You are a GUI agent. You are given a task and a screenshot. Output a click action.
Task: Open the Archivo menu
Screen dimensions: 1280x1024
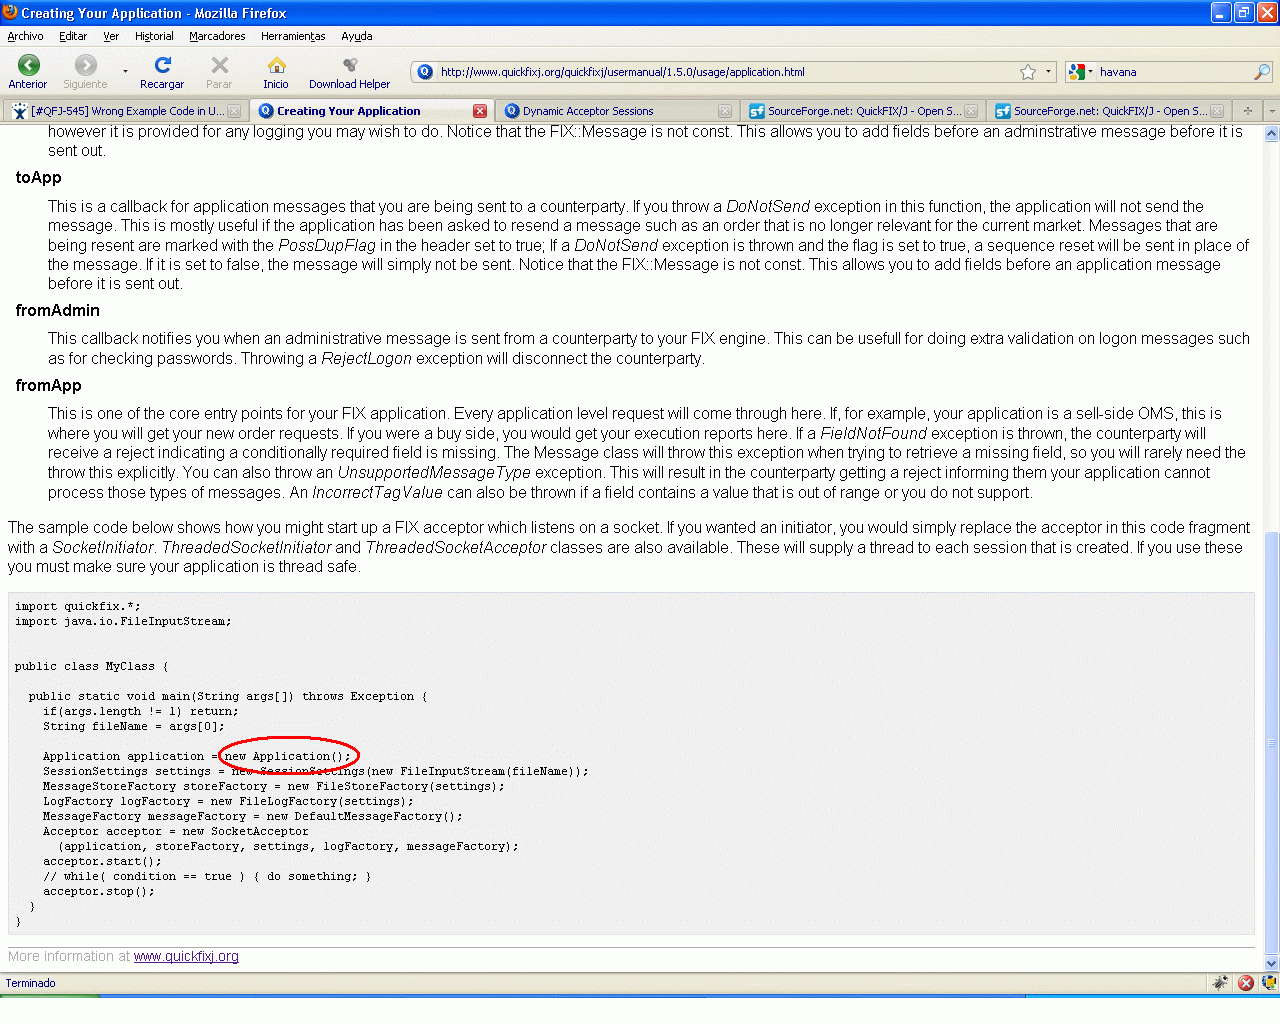(x=25, y=36)
